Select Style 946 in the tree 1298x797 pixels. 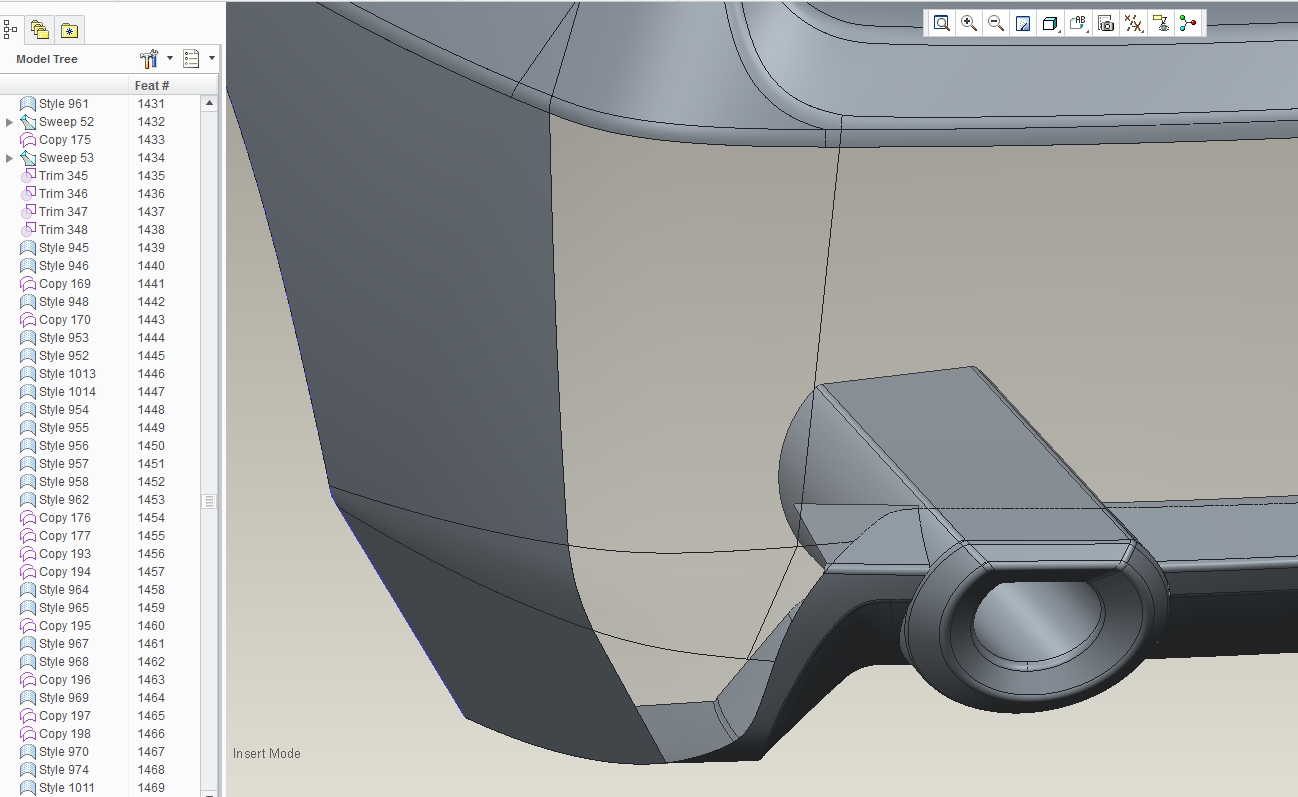(64, 266)
